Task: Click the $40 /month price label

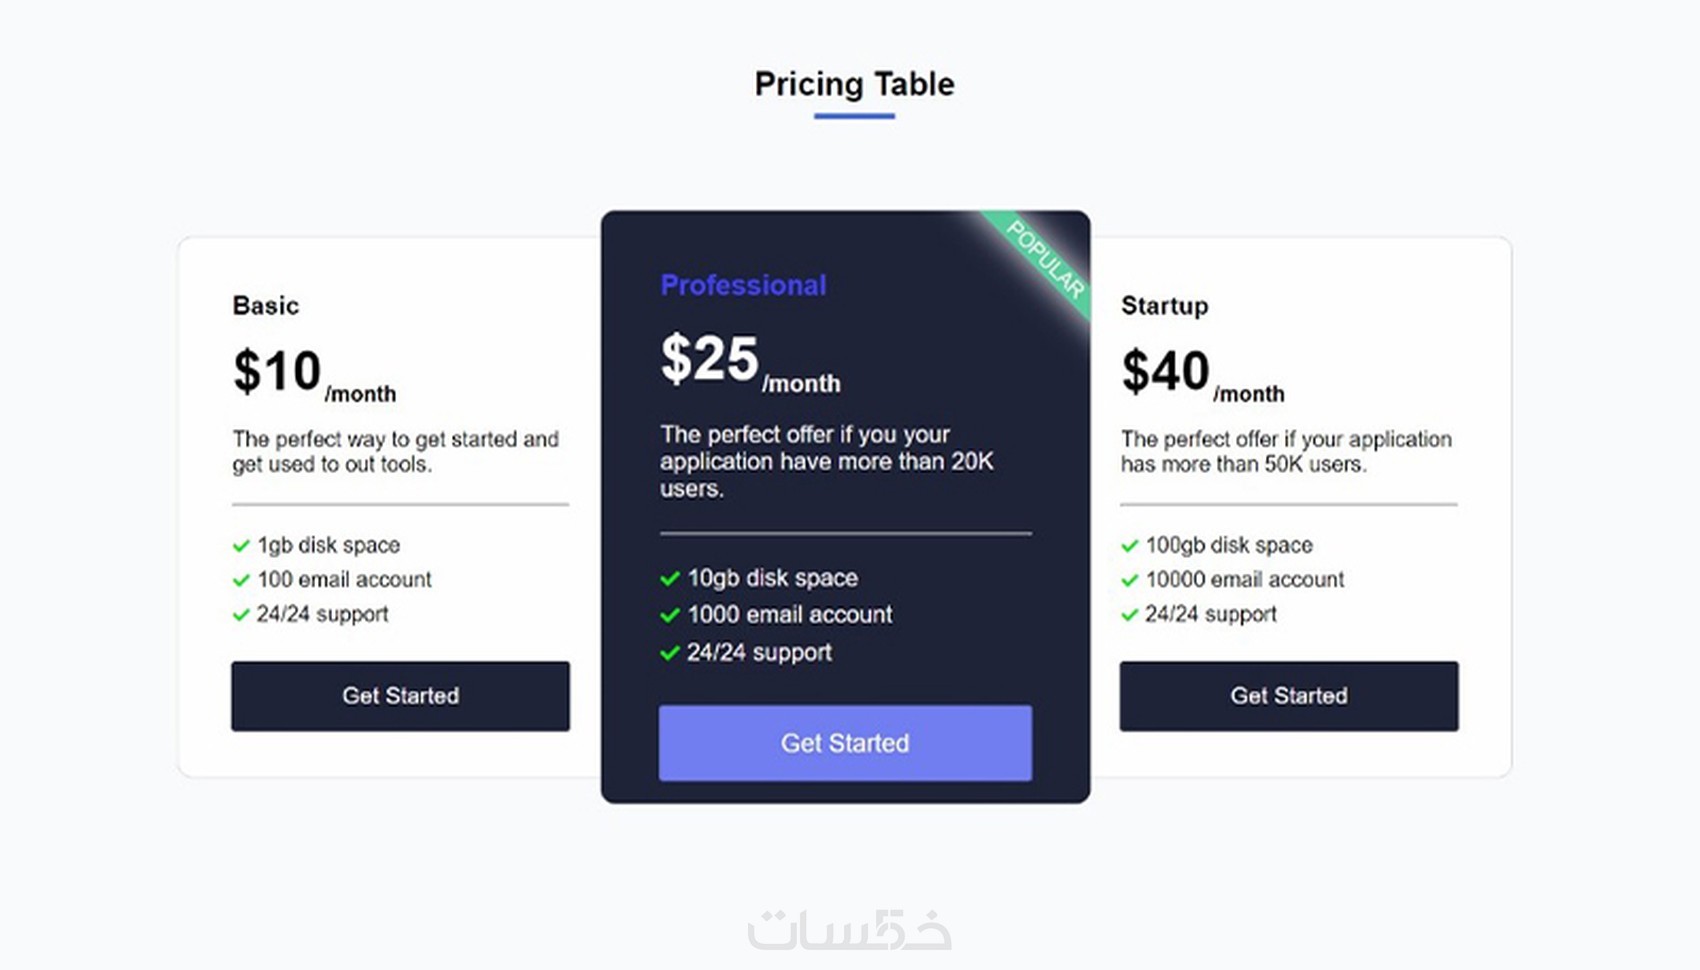Action: [x=1202, y=375]
